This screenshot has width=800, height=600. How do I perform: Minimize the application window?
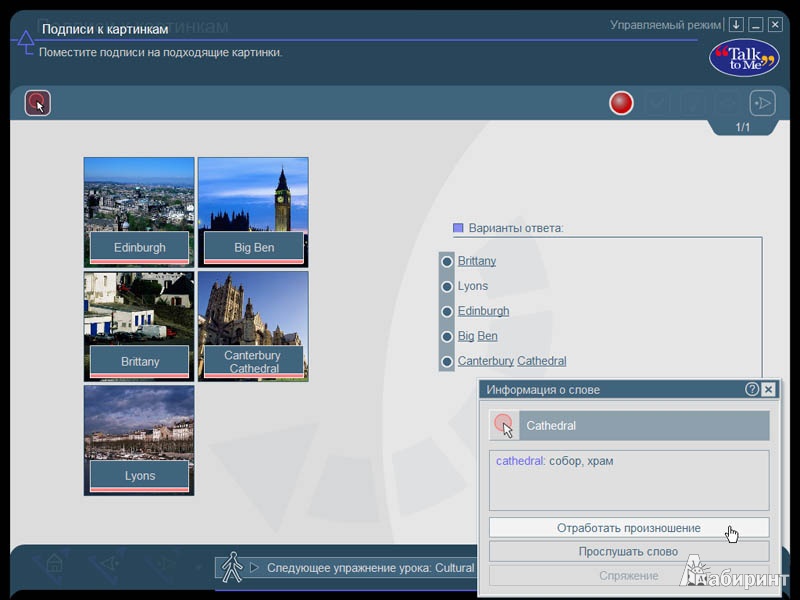(x=756, y=24)
